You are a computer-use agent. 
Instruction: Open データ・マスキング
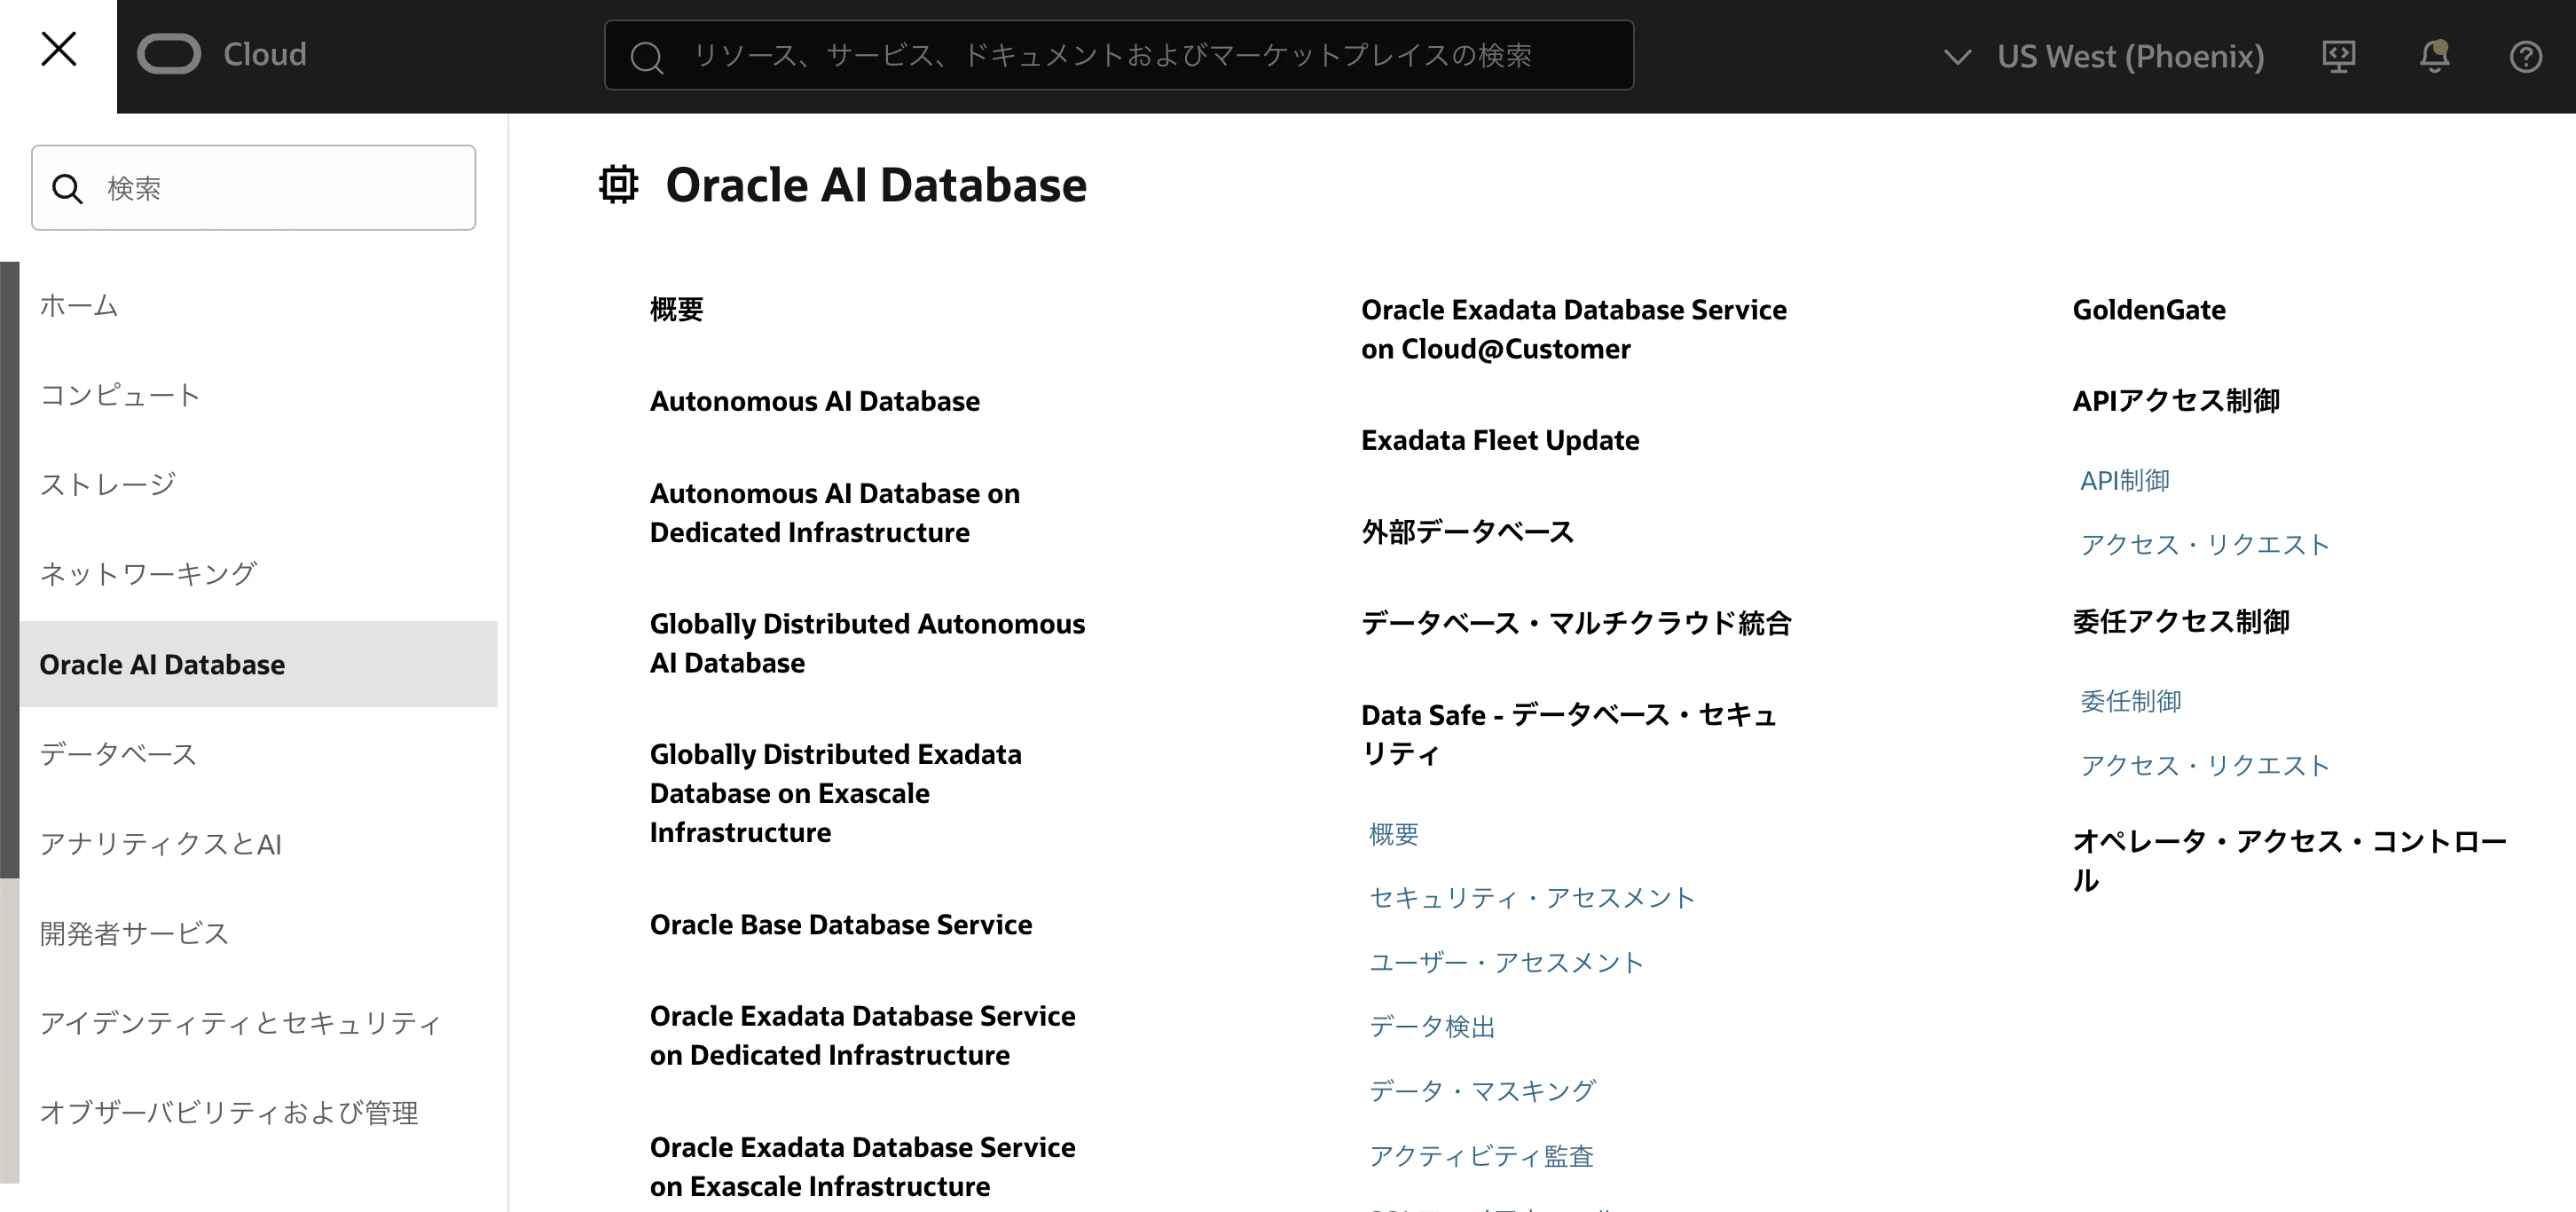pos(1482,1091)
